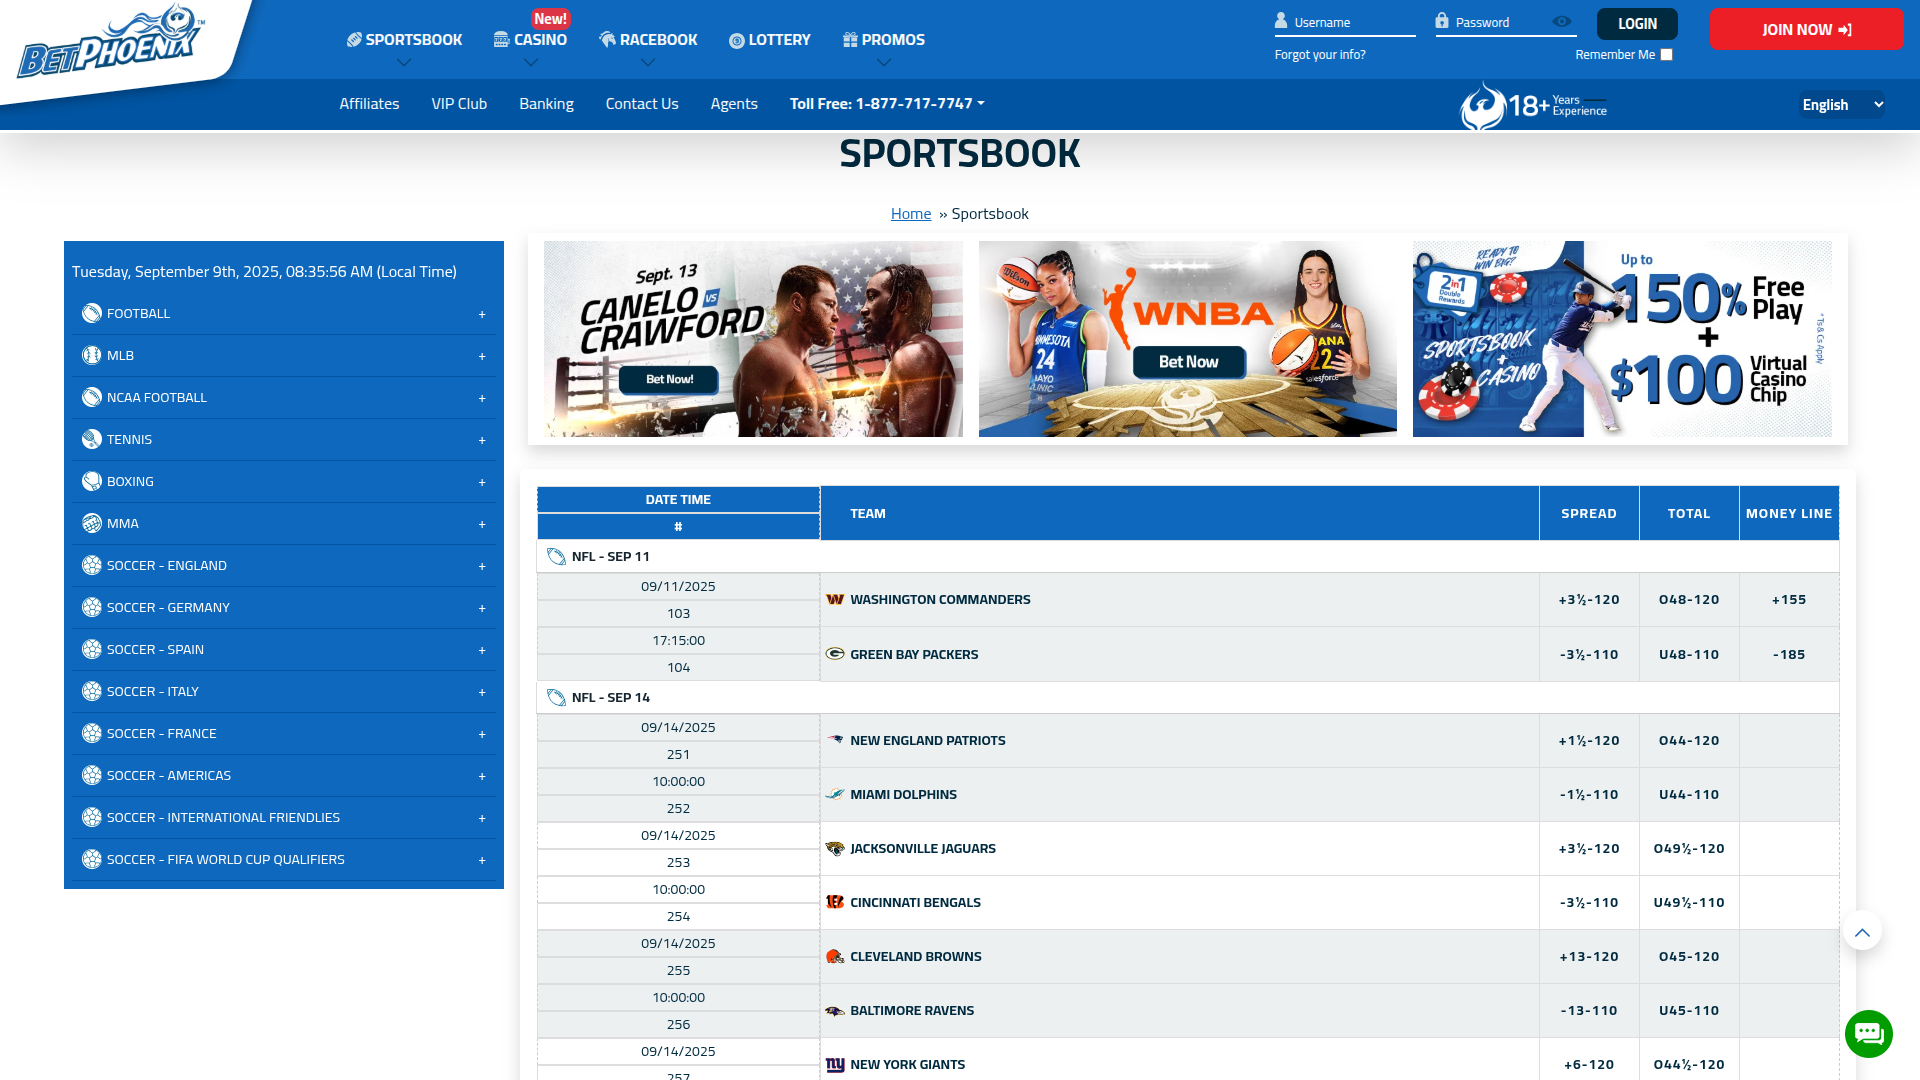
Task: Click the boxing glove icon next to BOXING
Action: pos(90,480)
